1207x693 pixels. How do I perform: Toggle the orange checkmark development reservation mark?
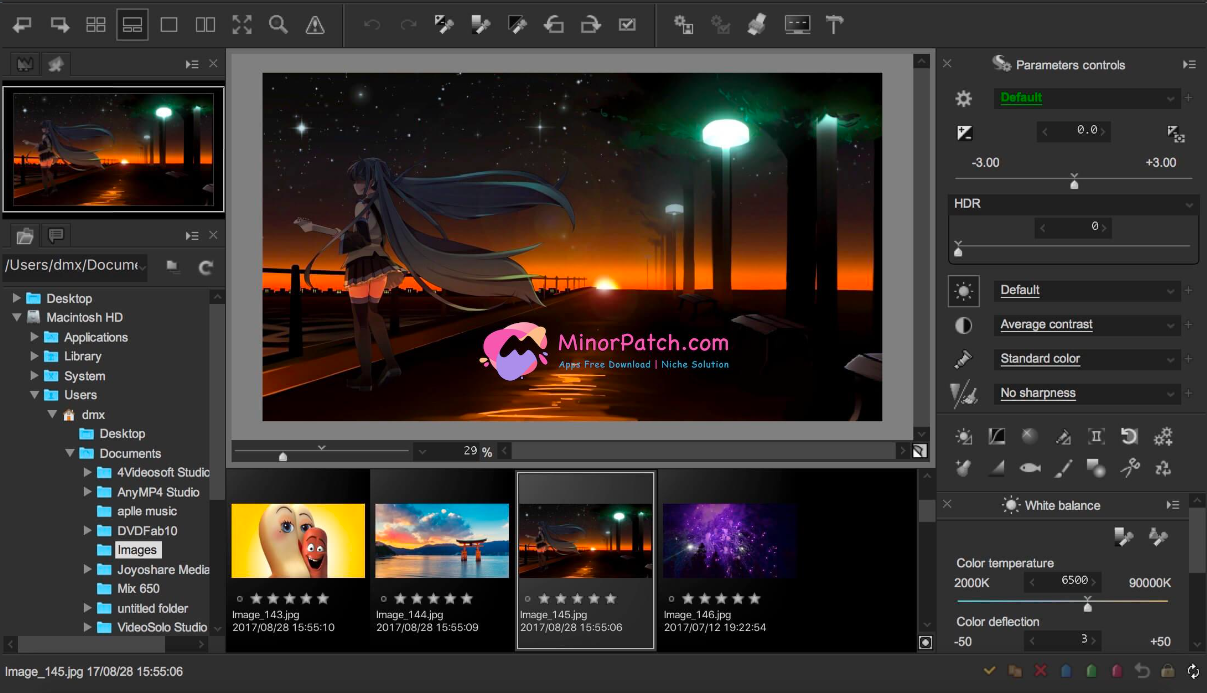click(990, 671)
